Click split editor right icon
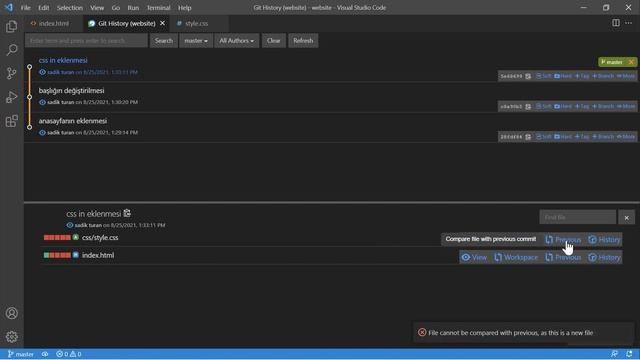Screen dimensions: 640x360 pos(616,23)
